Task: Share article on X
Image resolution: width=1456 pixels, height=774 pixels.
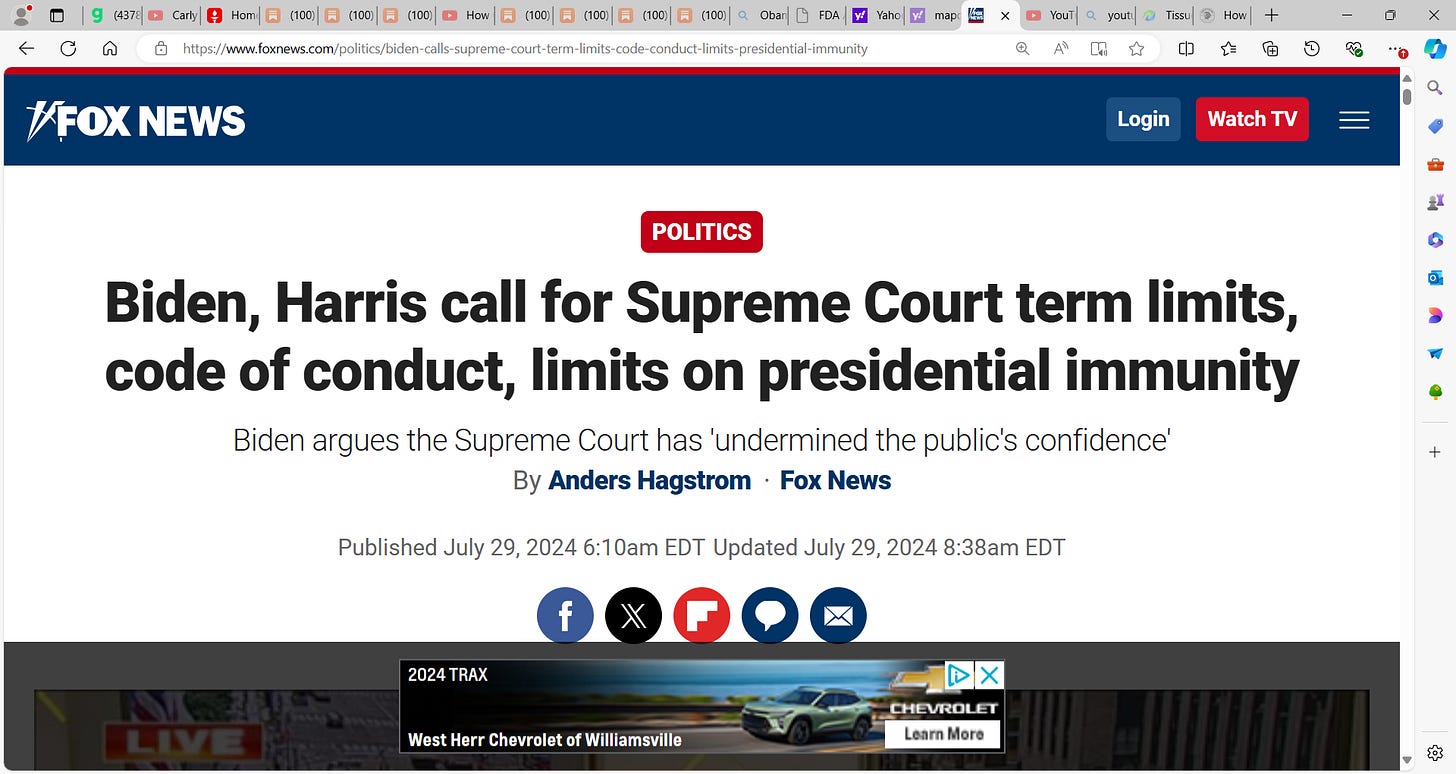Action: [633, 615]
